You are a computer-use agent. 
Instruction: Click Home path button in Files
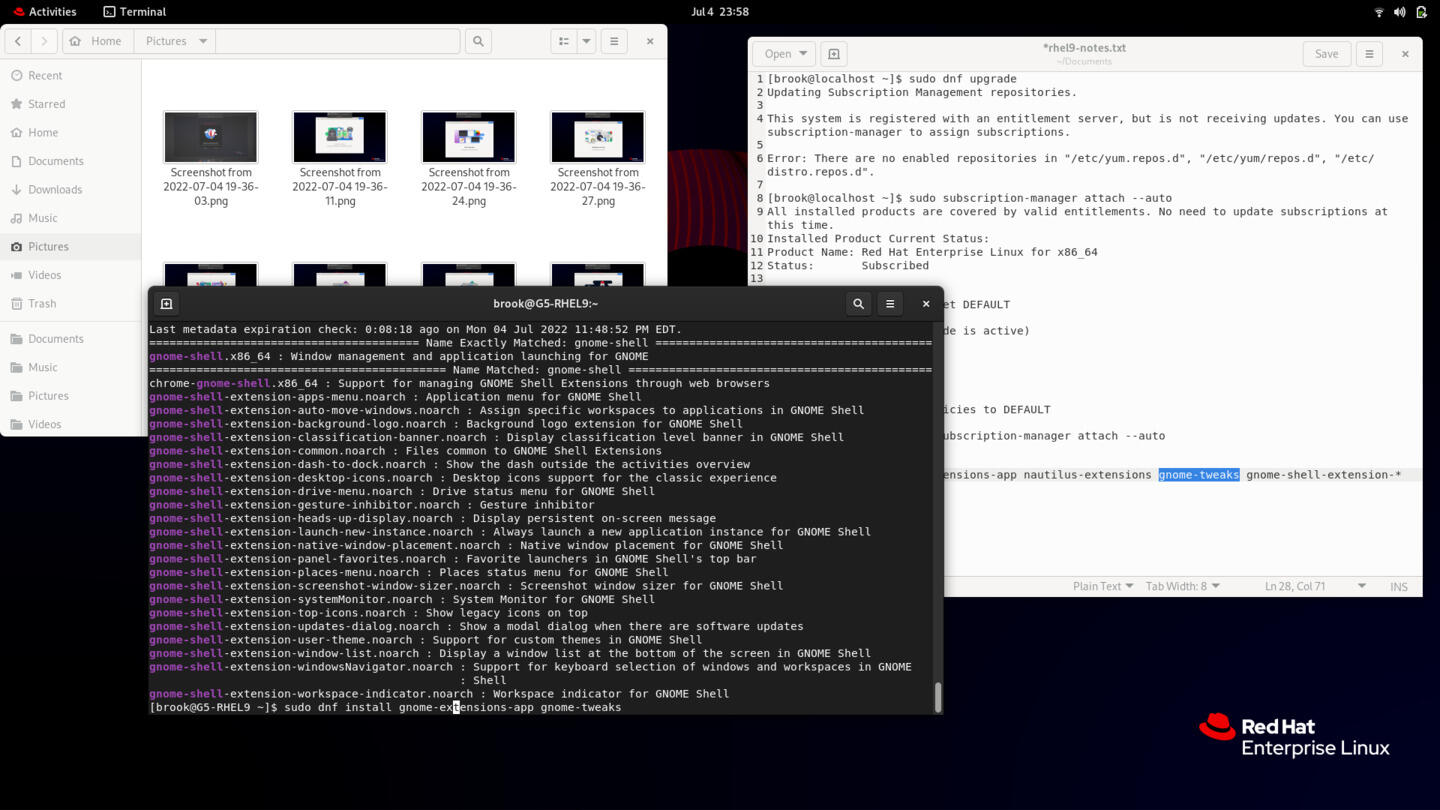[x=96, y=41]
